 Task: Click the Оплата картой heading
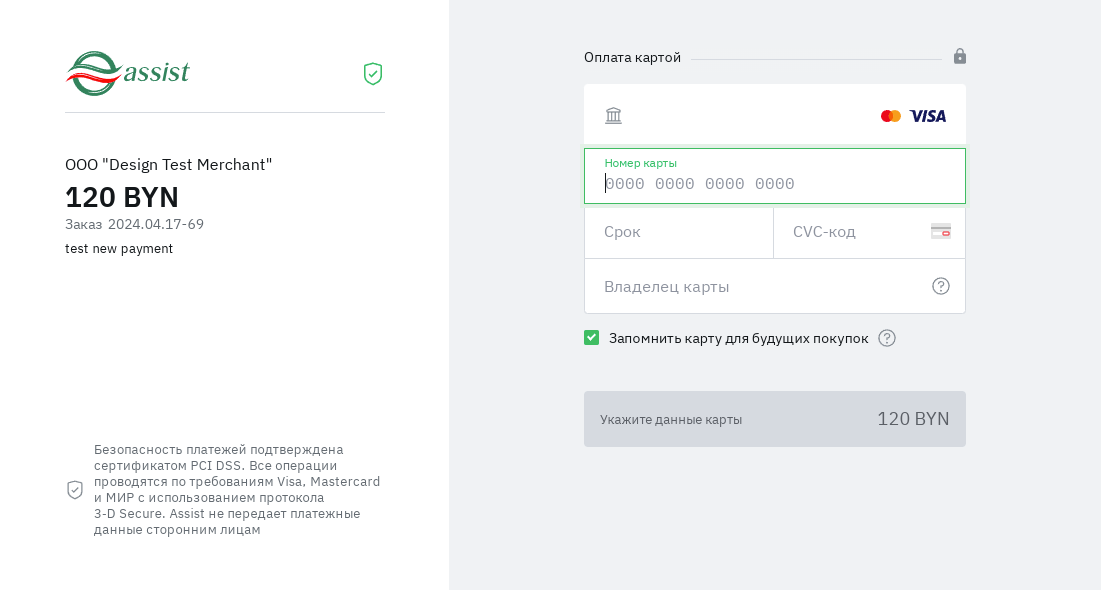coord(632,58)
